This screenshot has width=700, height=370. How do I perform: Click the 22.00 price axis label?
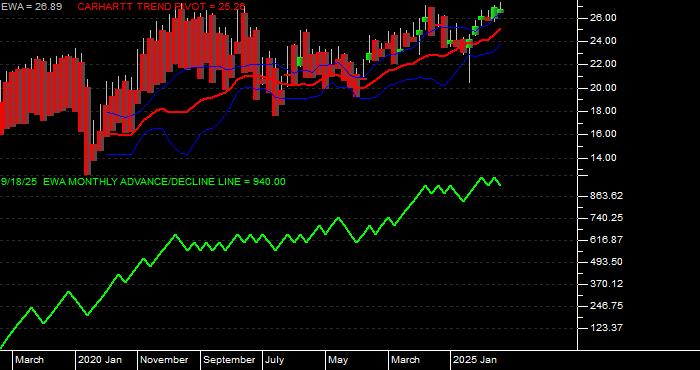point(604,64)
